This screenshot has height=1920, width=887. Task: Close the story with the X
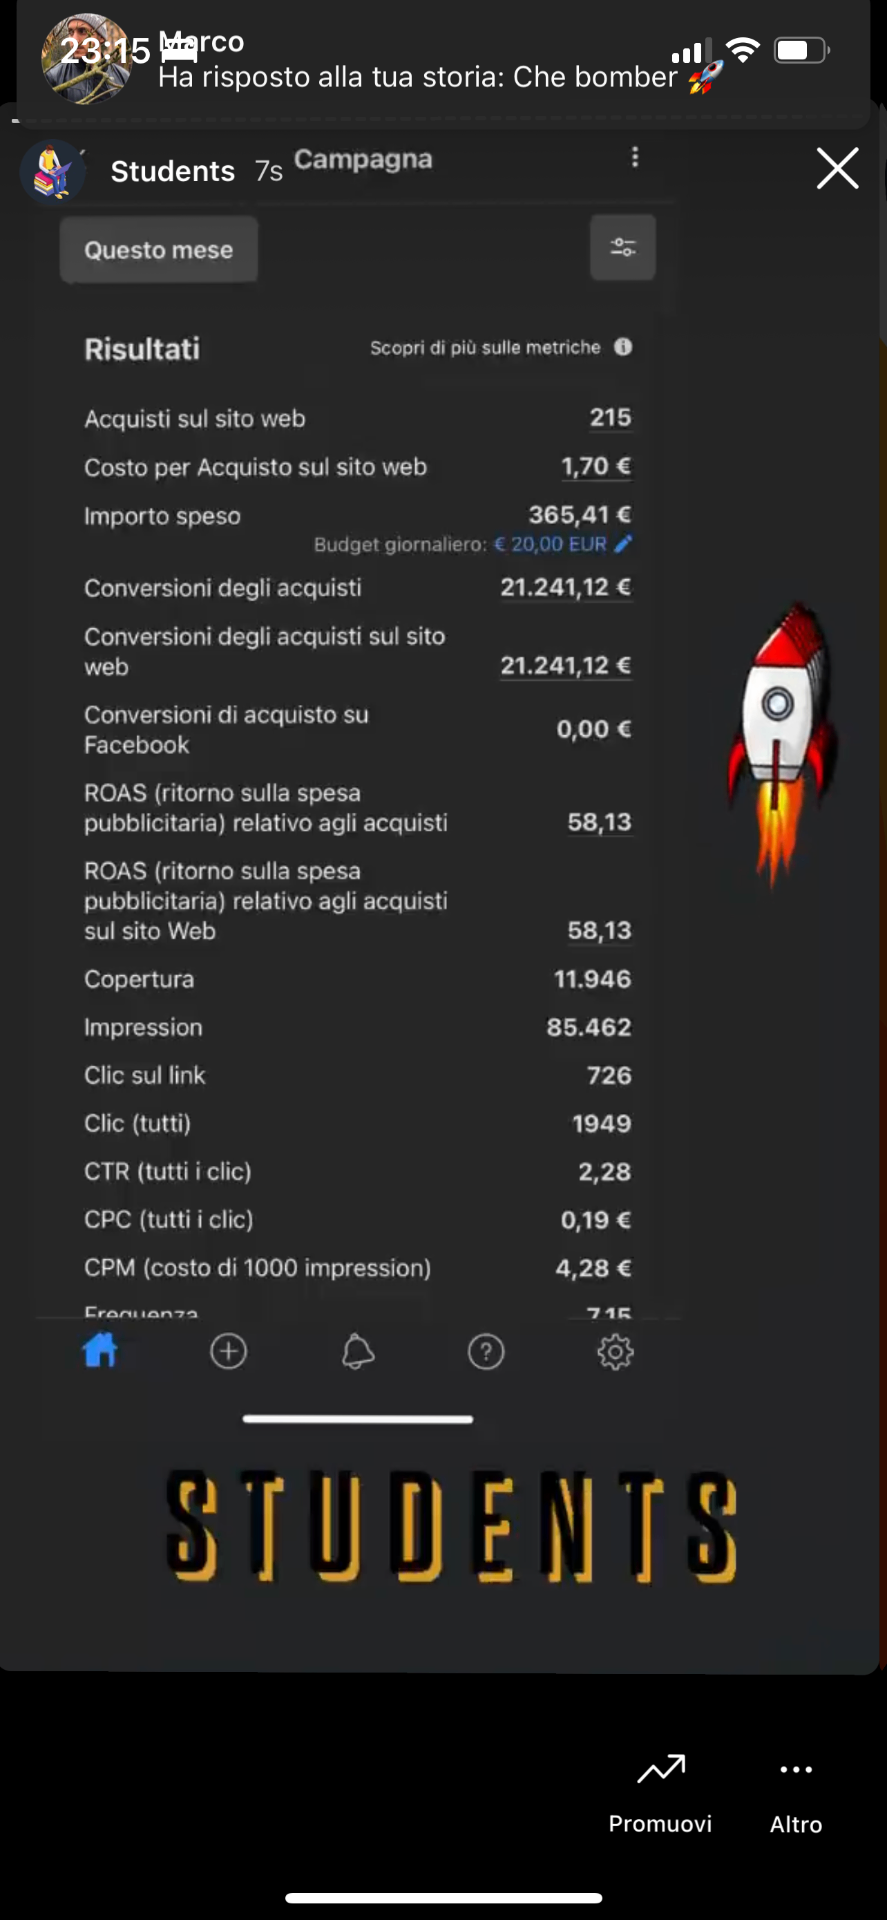tap(837, 168)
